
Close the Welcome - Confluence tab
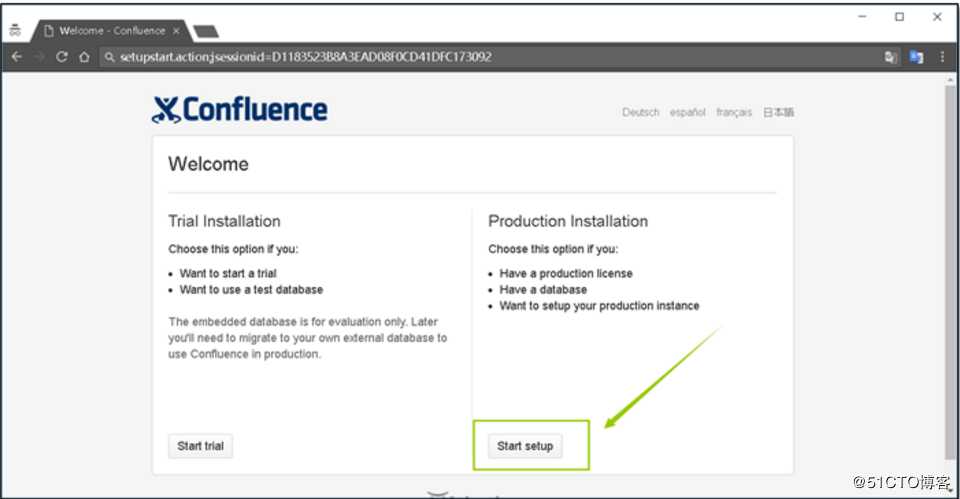[176, 31]
